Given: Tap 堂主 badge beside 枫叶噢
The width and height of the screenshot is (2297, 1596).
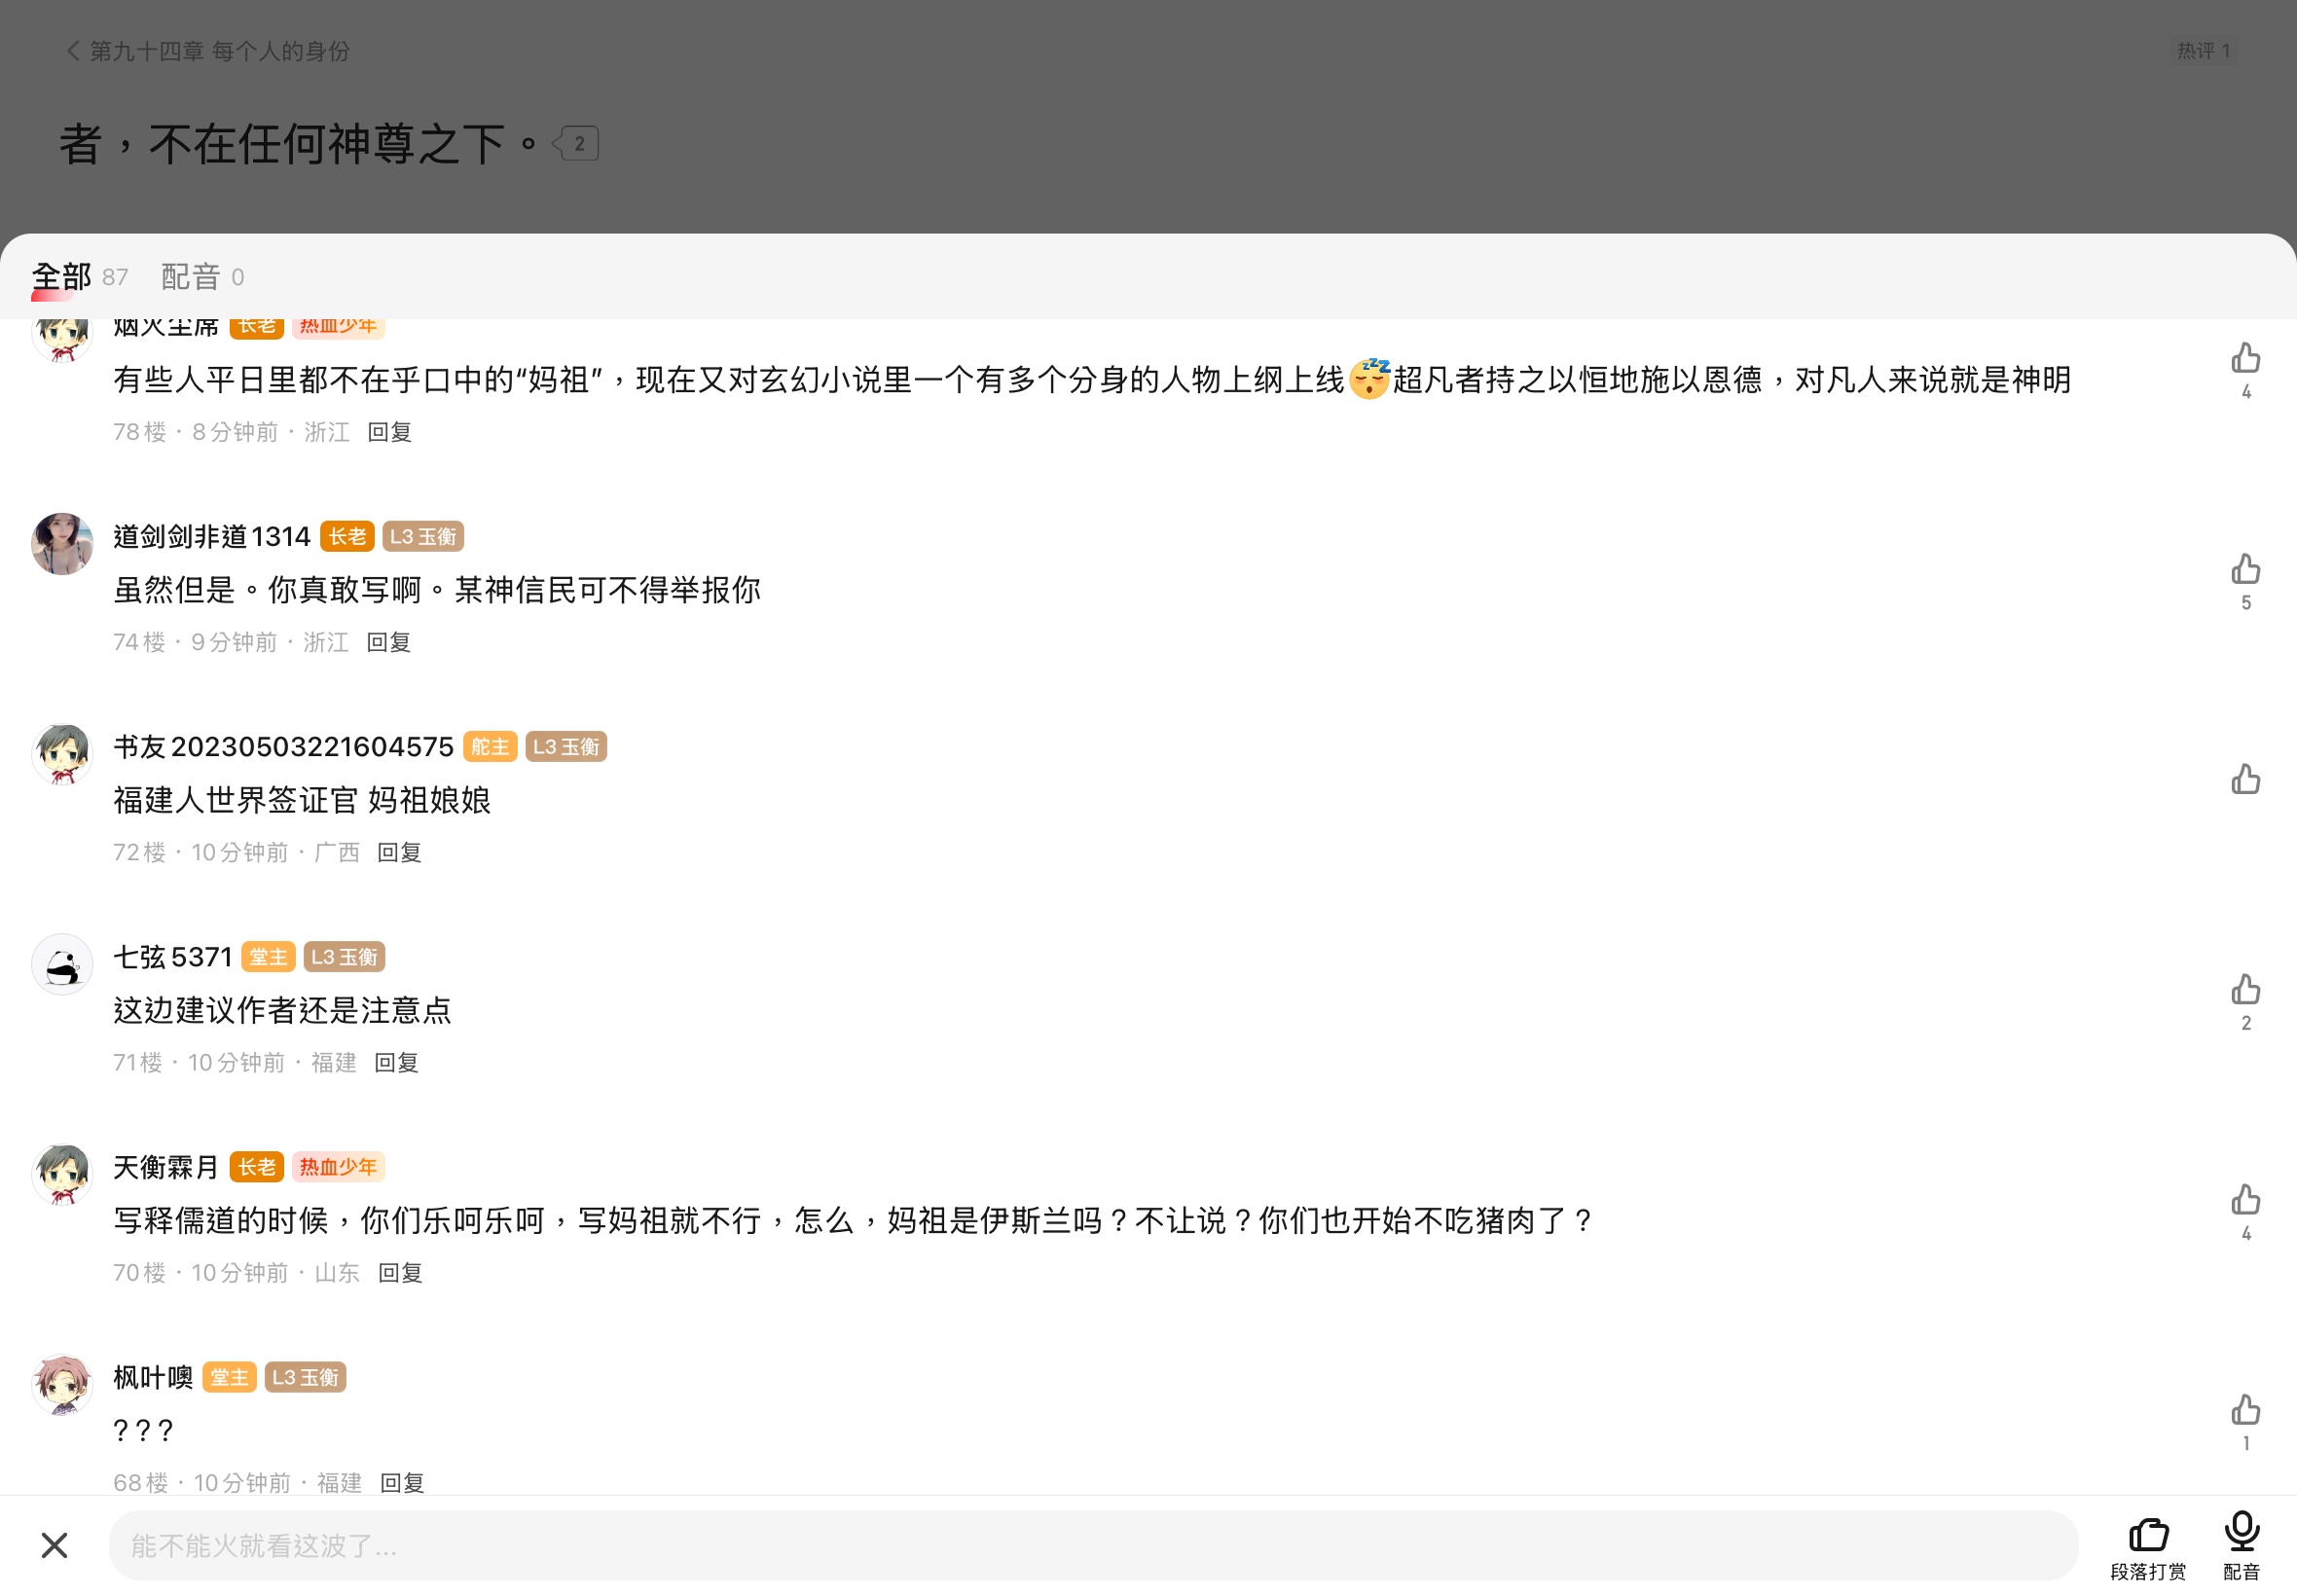Looking at the screenshot, I should click(x=229, y=1377).
